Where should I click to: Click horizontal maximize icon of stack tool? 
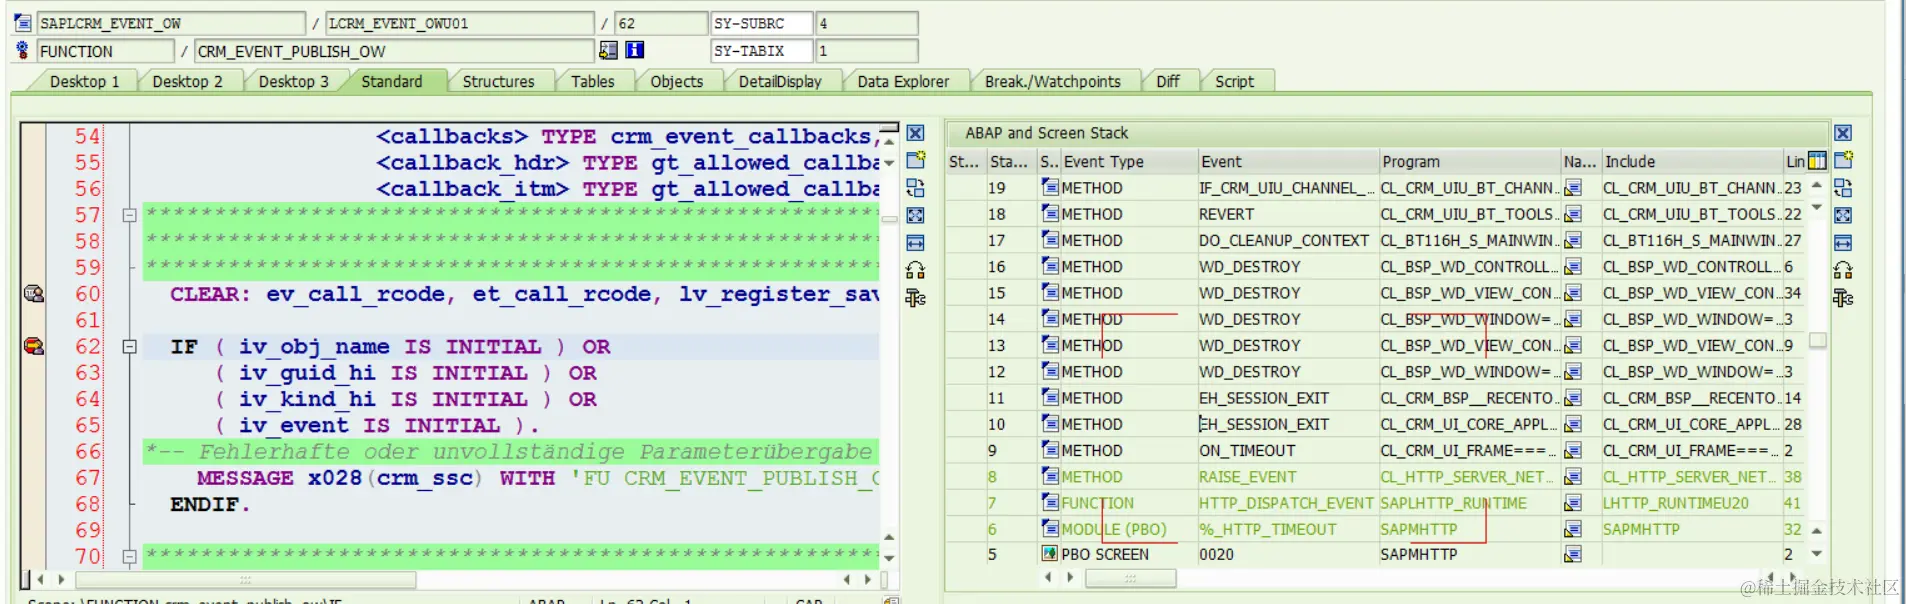1843,243
